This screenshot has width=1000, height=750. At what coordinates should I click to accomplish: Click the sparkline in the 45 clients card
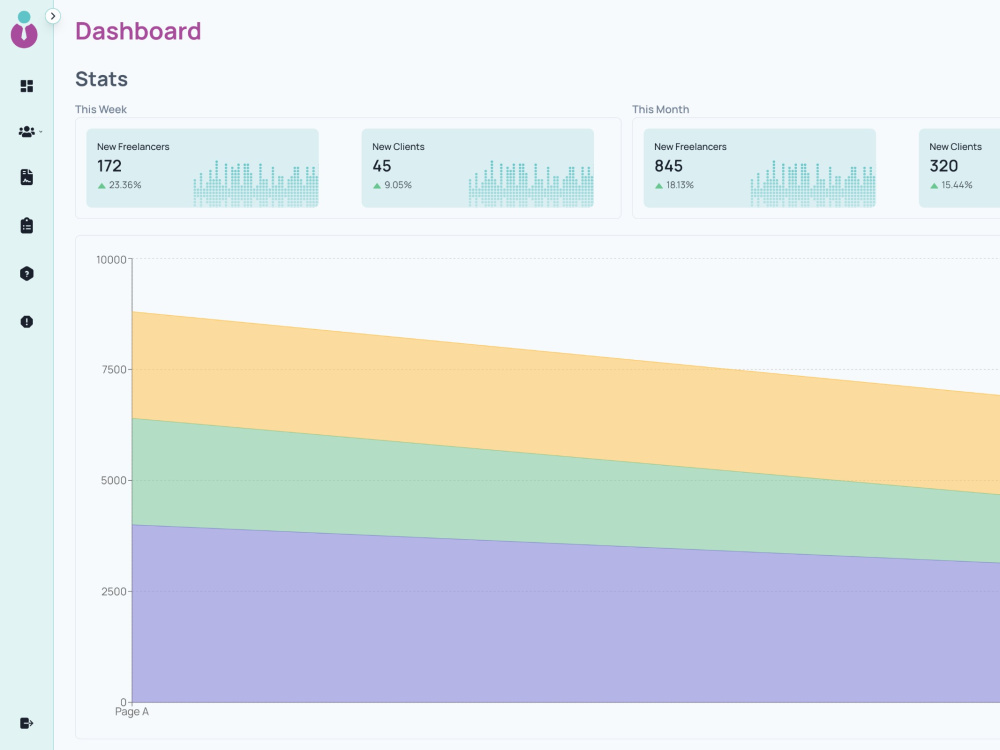pyautogui.click(x=531, y=184)
